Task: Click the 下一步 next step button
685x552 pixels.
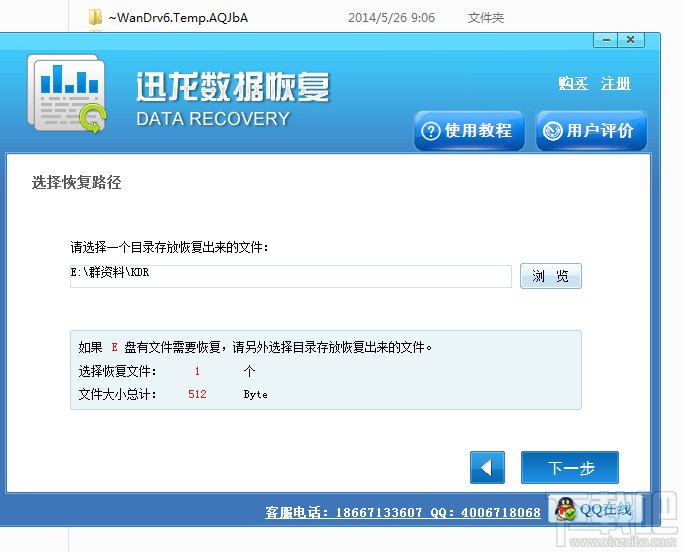Action: click(x=570, y=467)
